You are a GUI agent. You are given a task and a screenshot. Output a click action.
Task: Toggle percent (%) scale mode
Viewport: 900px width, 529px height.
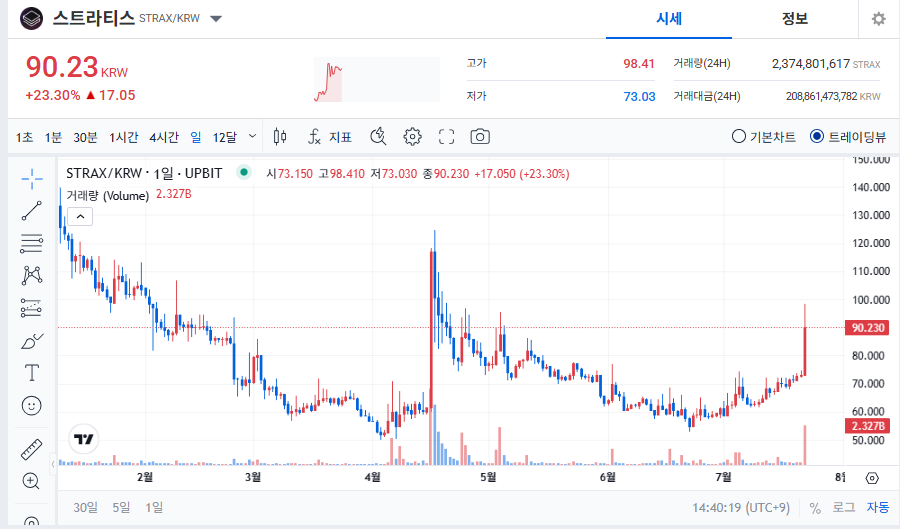coord(815,508)
